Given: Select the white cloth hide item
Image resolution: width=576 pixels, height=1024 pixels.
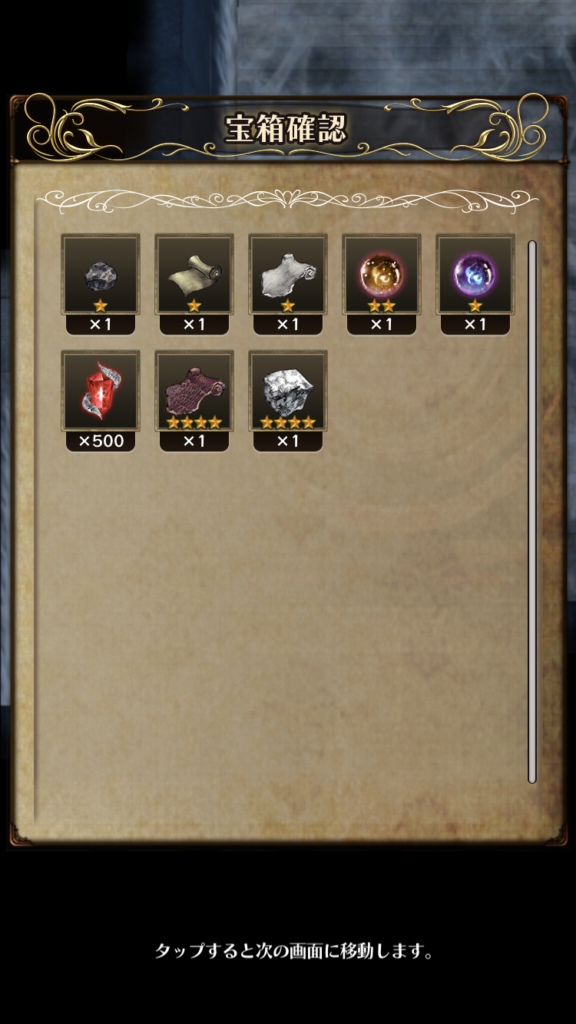Looking at the screenshot, I should pos(288,274).
